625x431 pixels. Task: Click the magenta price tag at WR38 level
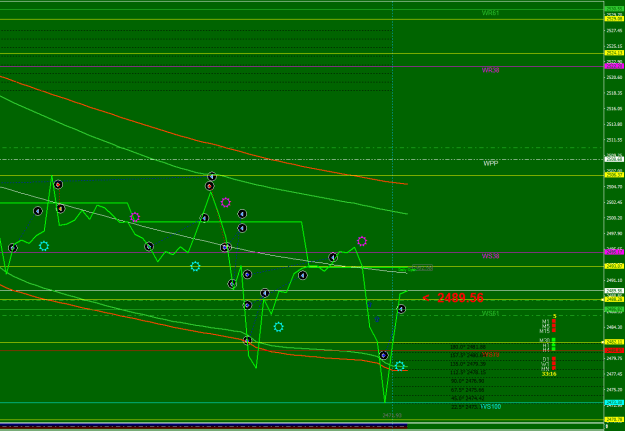pos(614,66)
